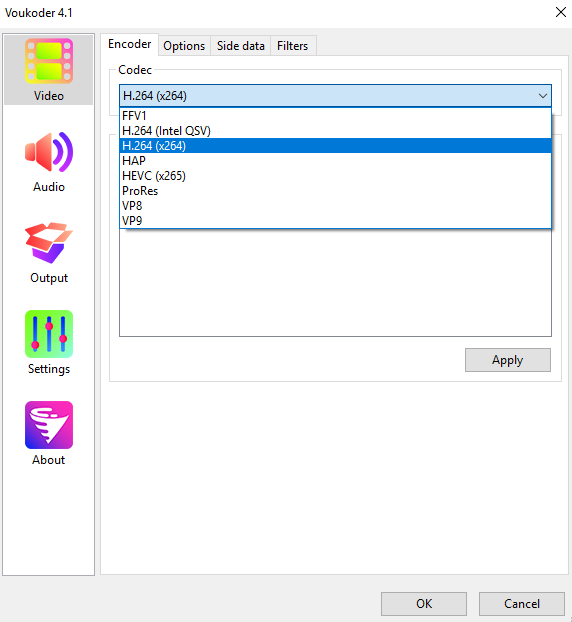572x622 pixels.
Task: Switch to the Side data tab
Action: point(240,46)
